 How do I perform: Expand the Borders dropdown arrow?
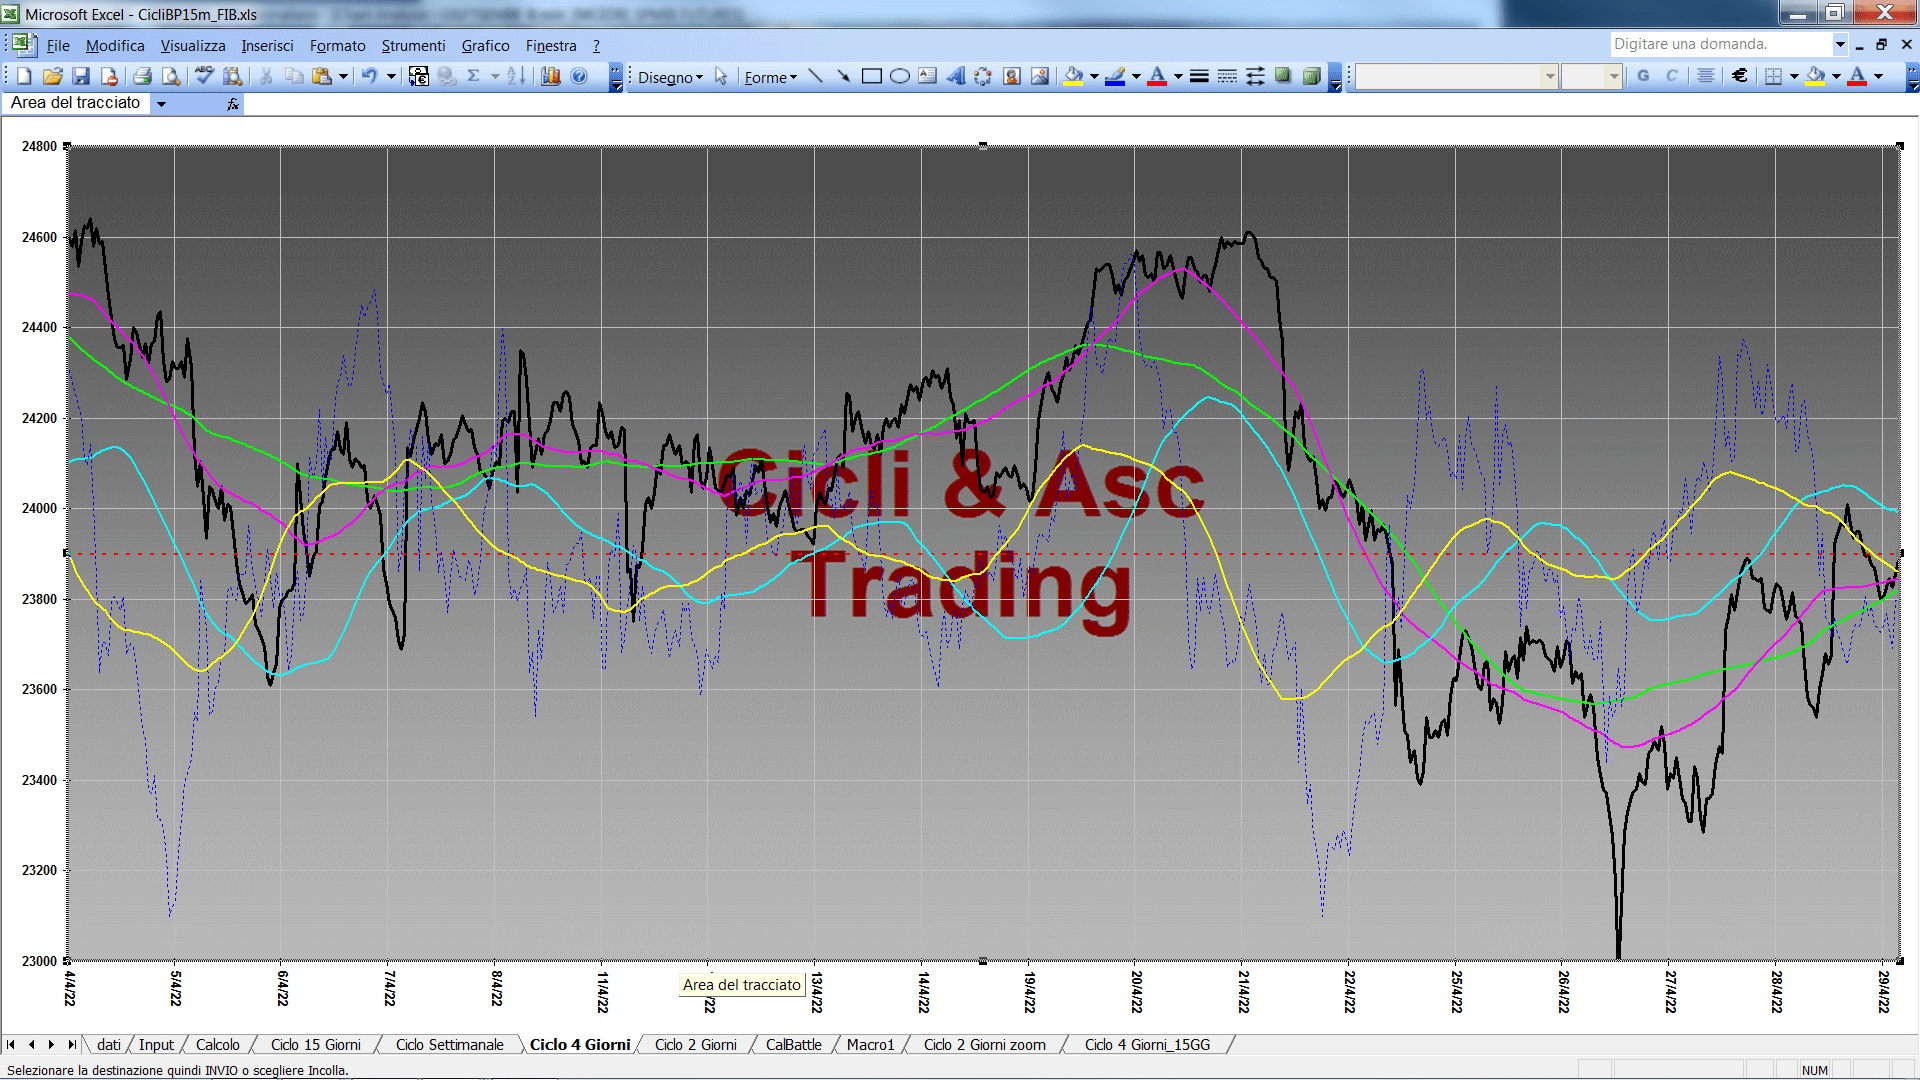[1794, 76]
